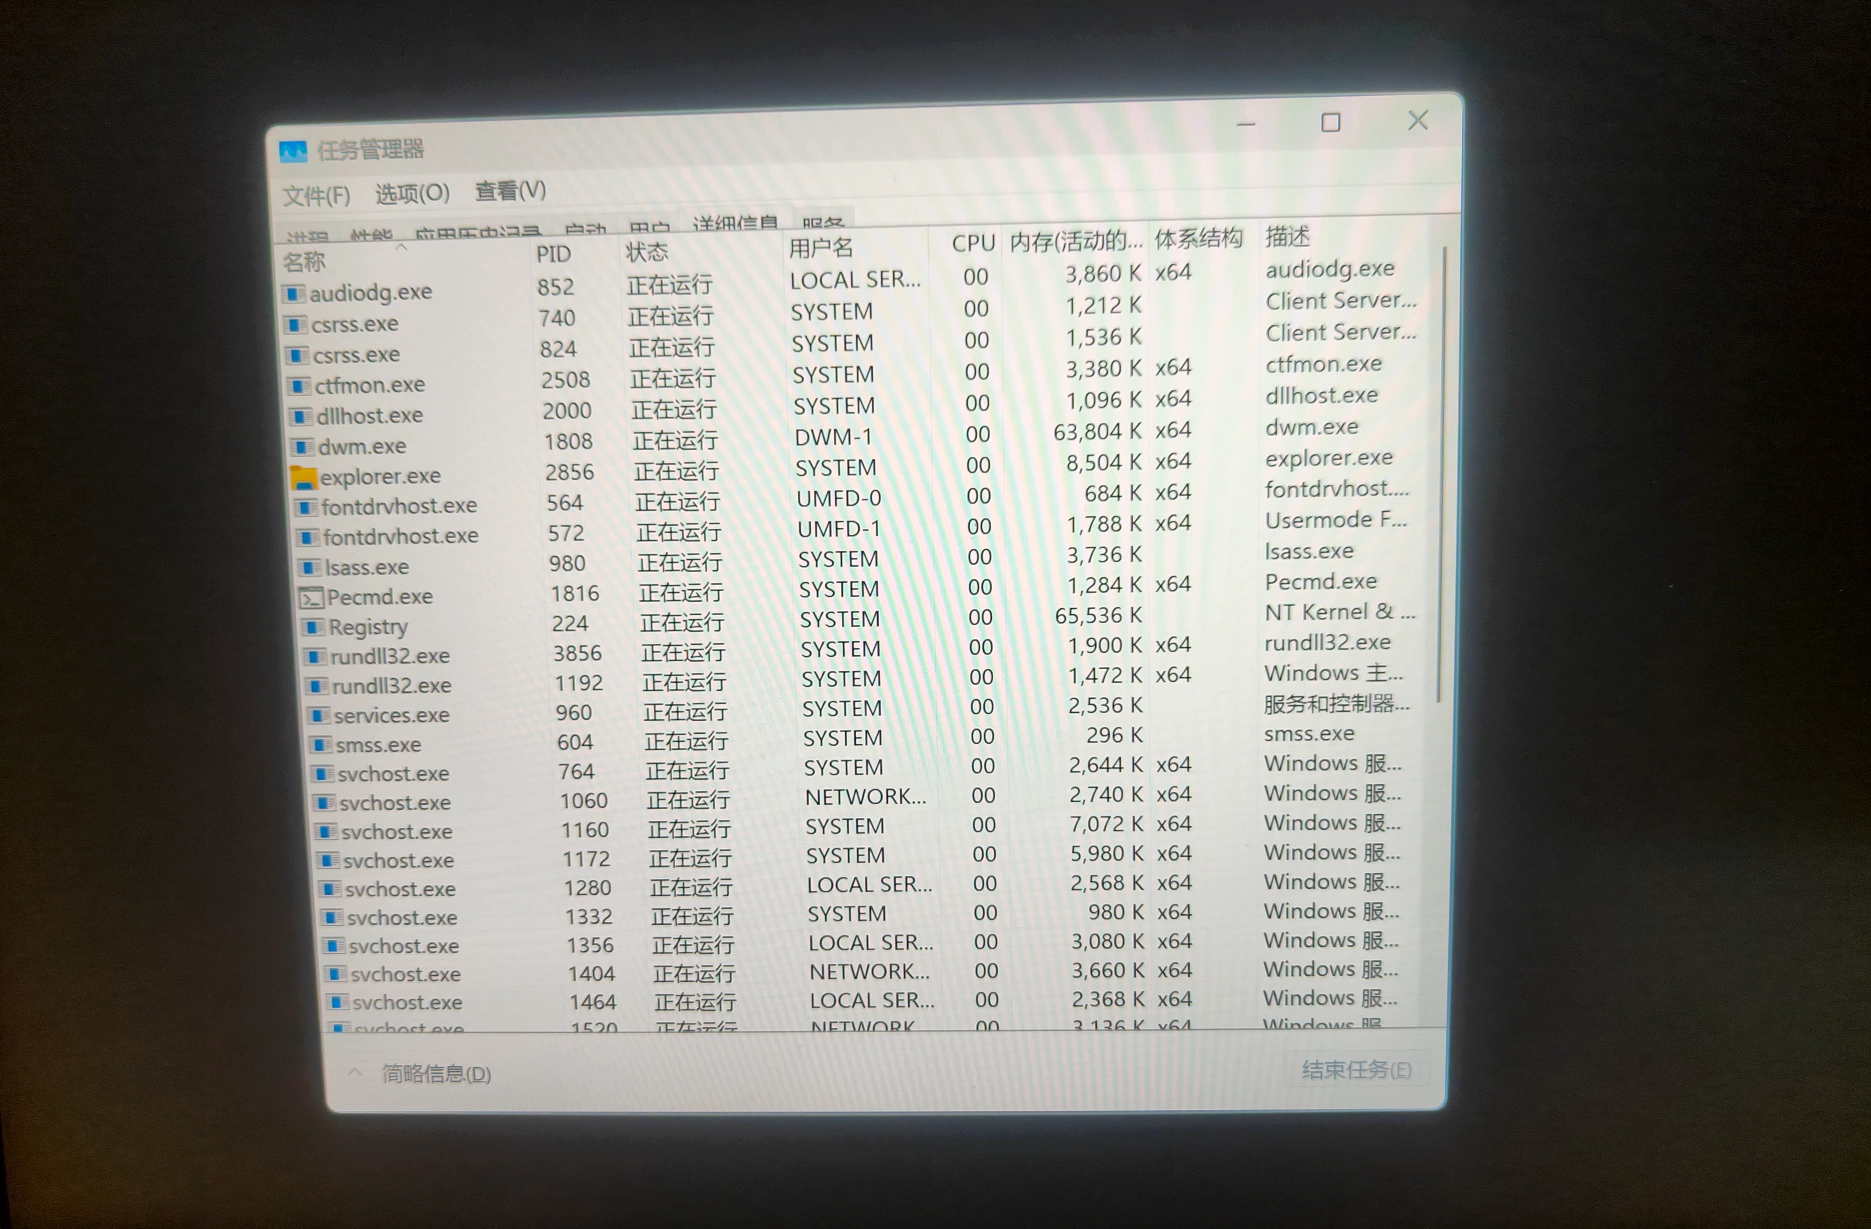Click svchost.exe icon with PID 1332
The height and width of the screenshot is (1229, 1871).
(x=334, y=918)
